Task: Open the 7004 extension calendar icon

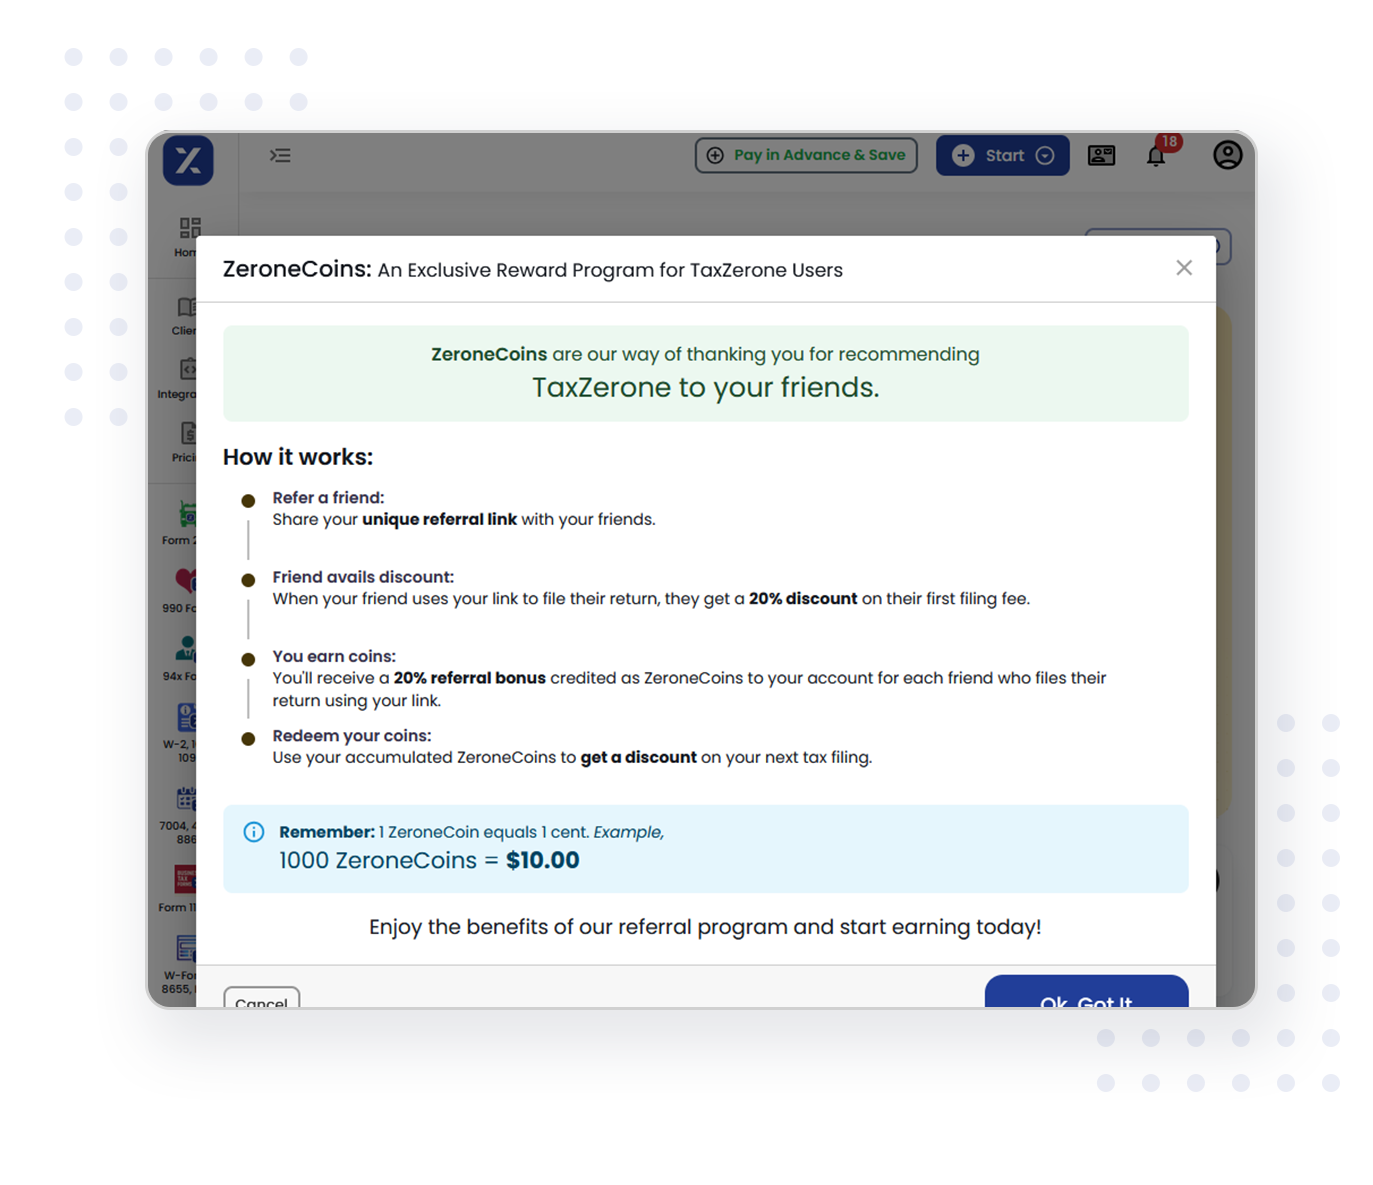Action: coord(184,806)
